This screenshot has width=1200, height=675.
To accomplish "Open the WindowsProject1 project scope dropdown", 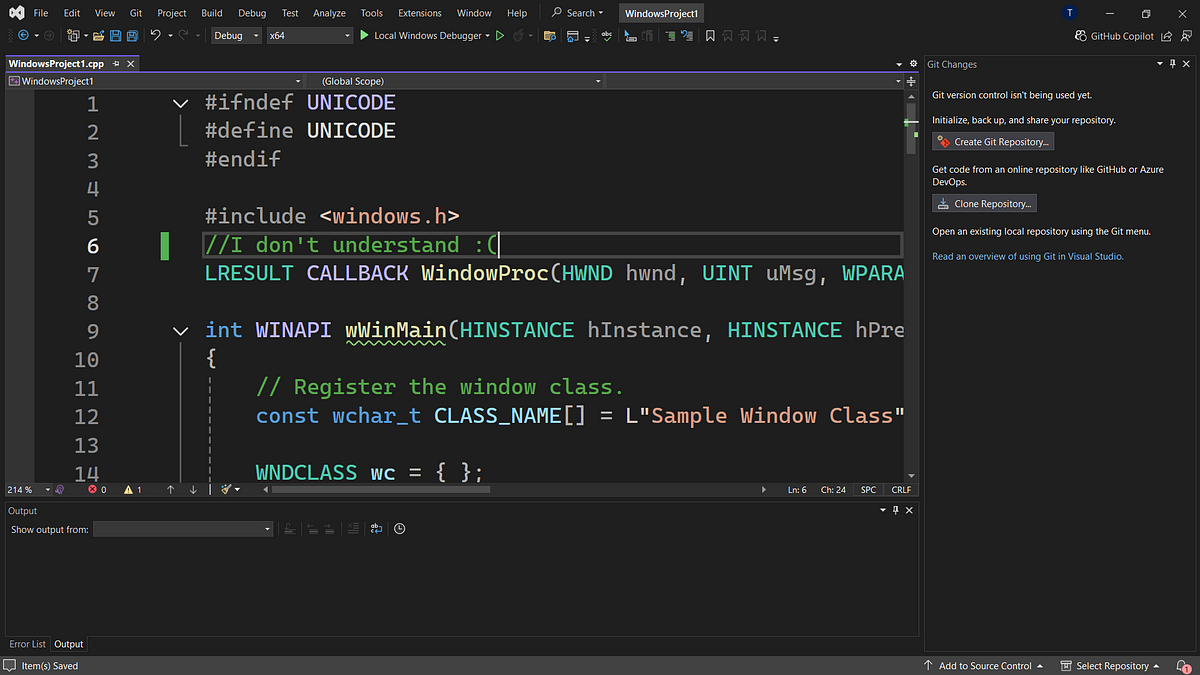I will 154,81.
